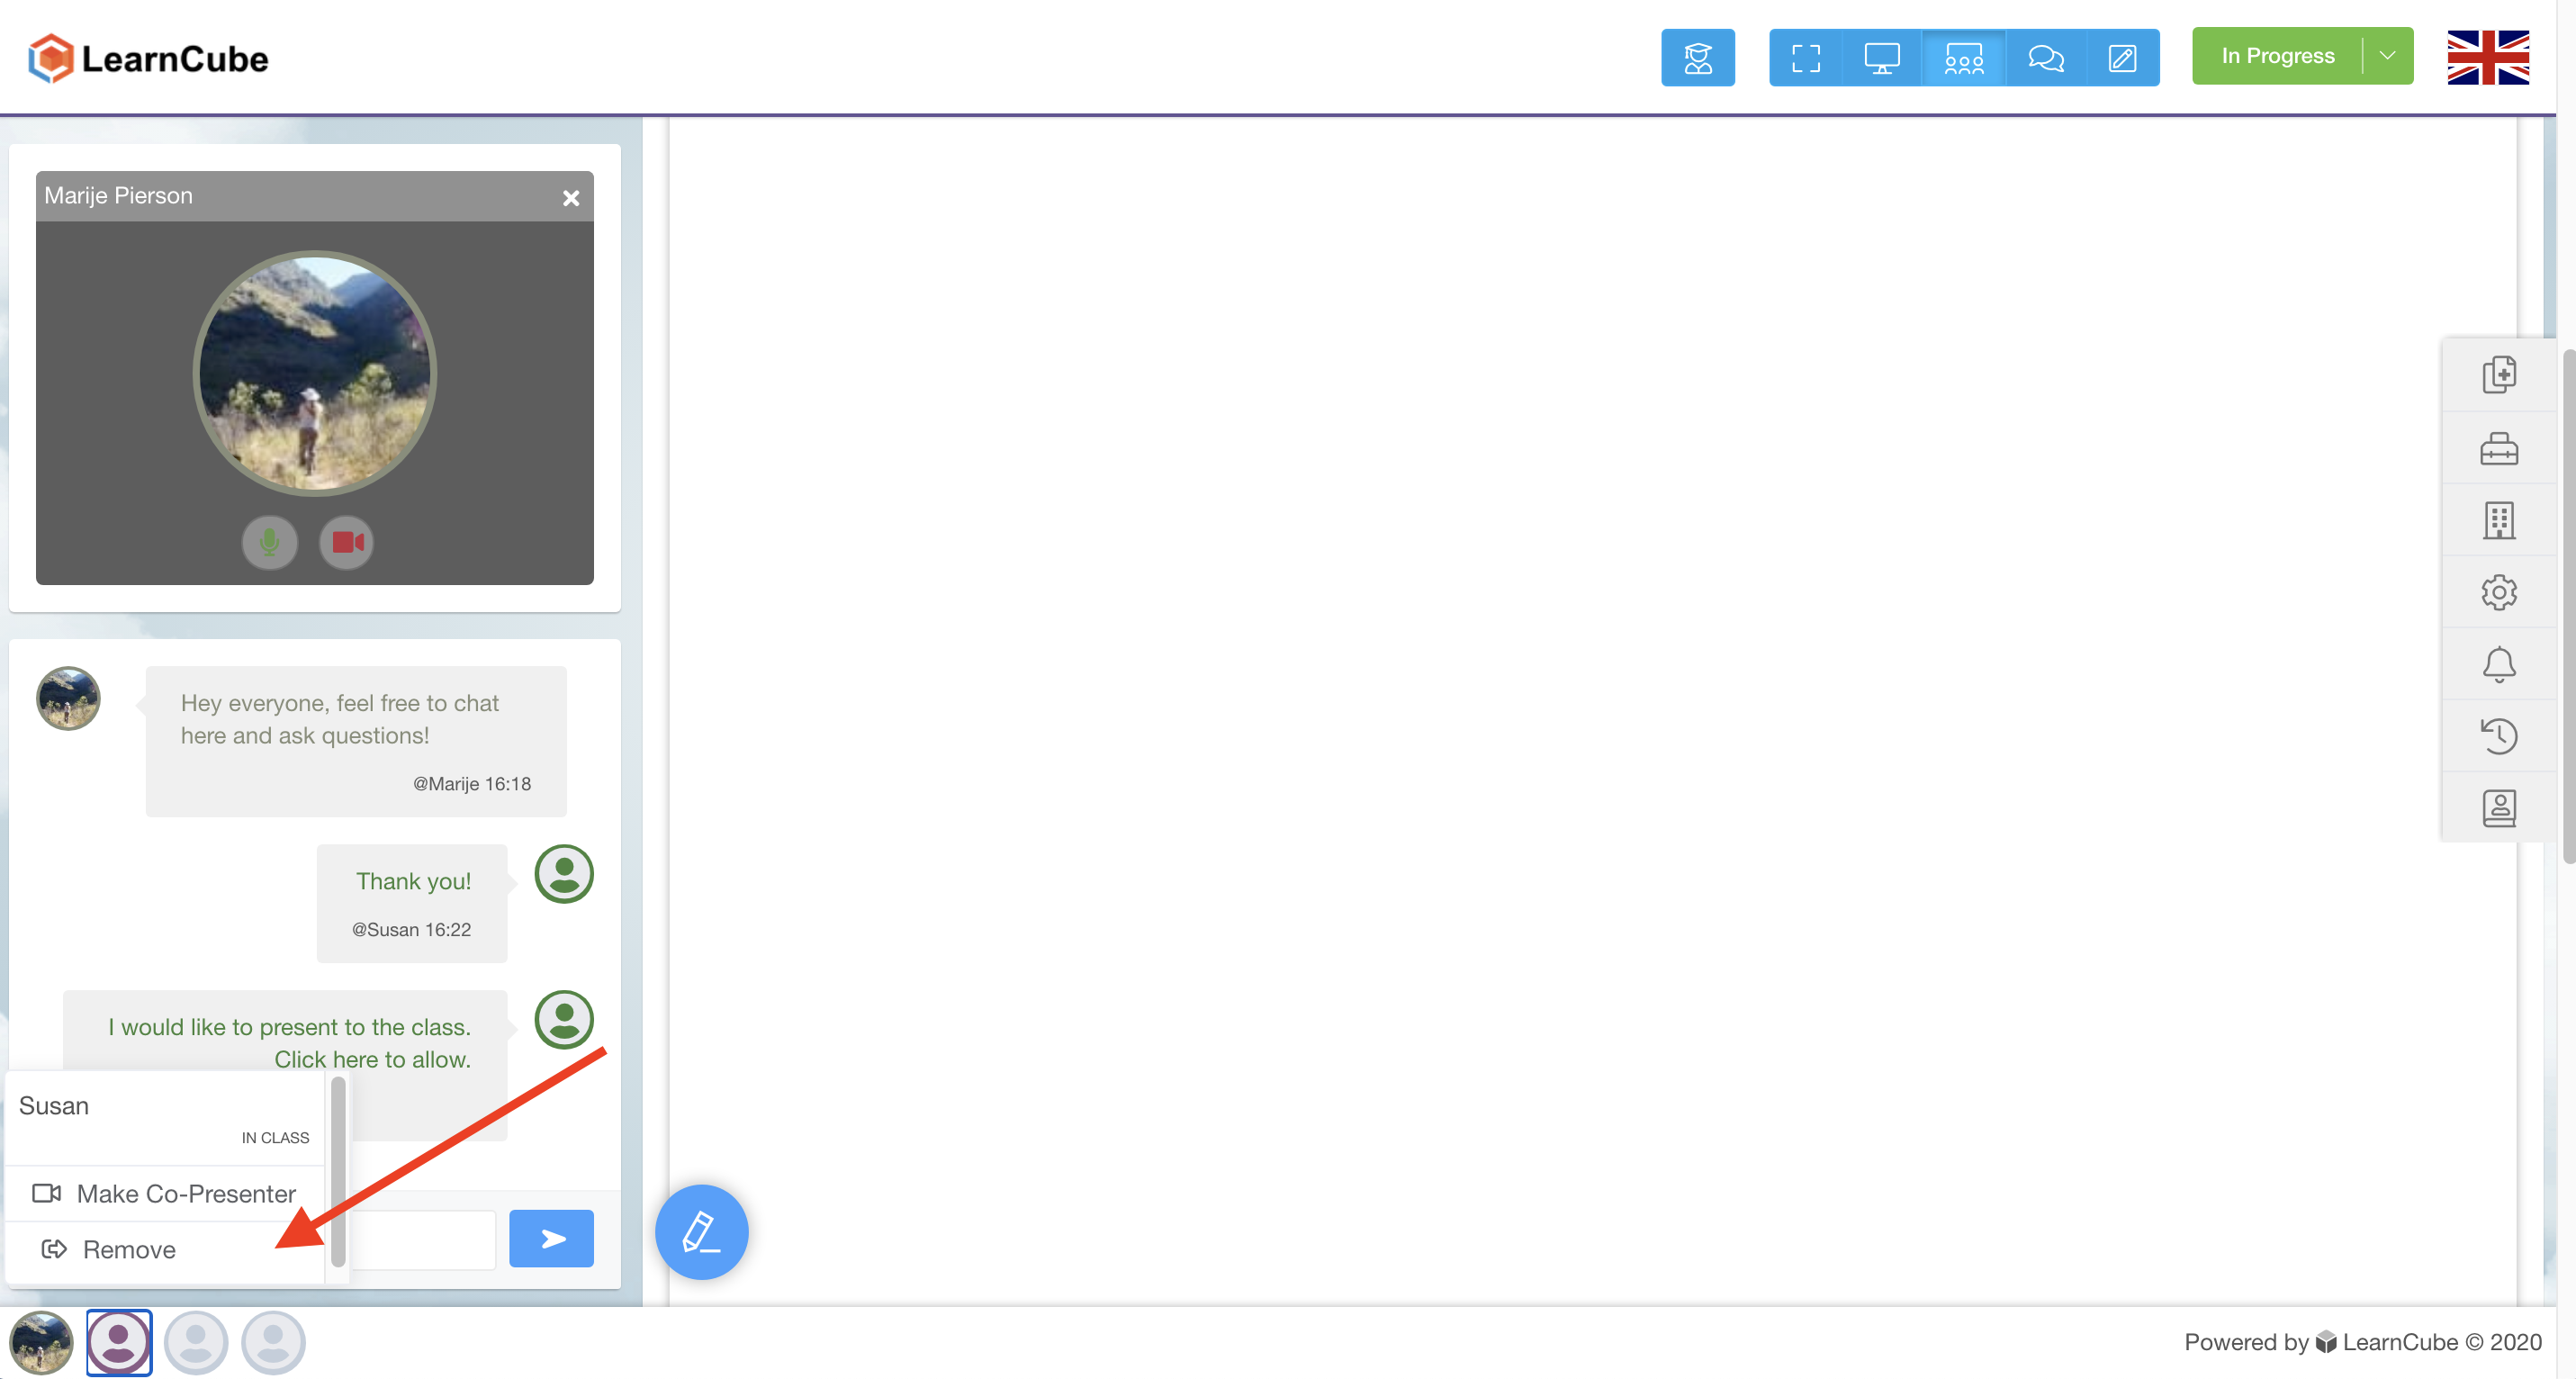This screenshot has height=1379, width=2576.
Task: Toggle fullscreen mode
Action: pos(1806,57)
